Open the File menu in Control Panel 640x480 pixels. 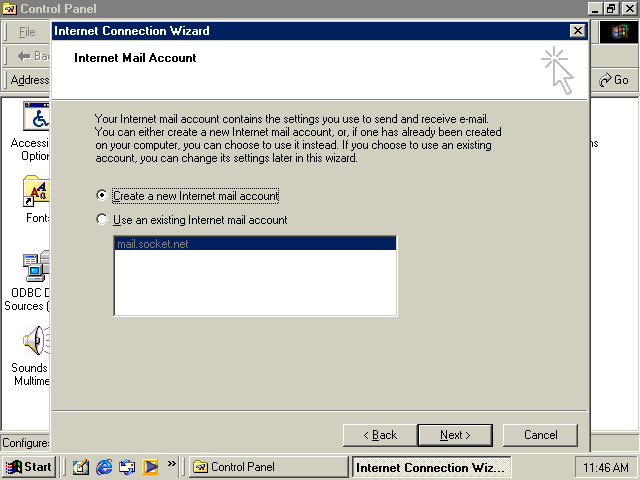[x=27, y=32]
